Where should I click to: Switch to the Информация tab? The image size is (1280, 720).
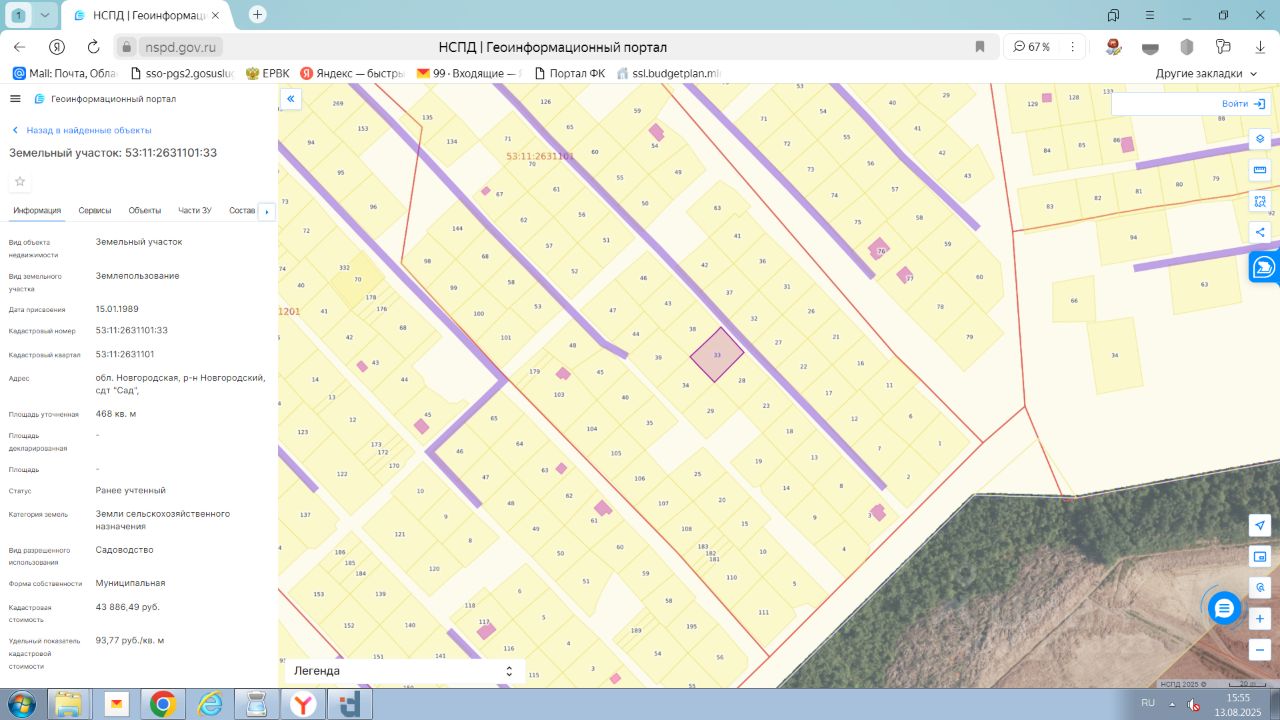point(37,210)
